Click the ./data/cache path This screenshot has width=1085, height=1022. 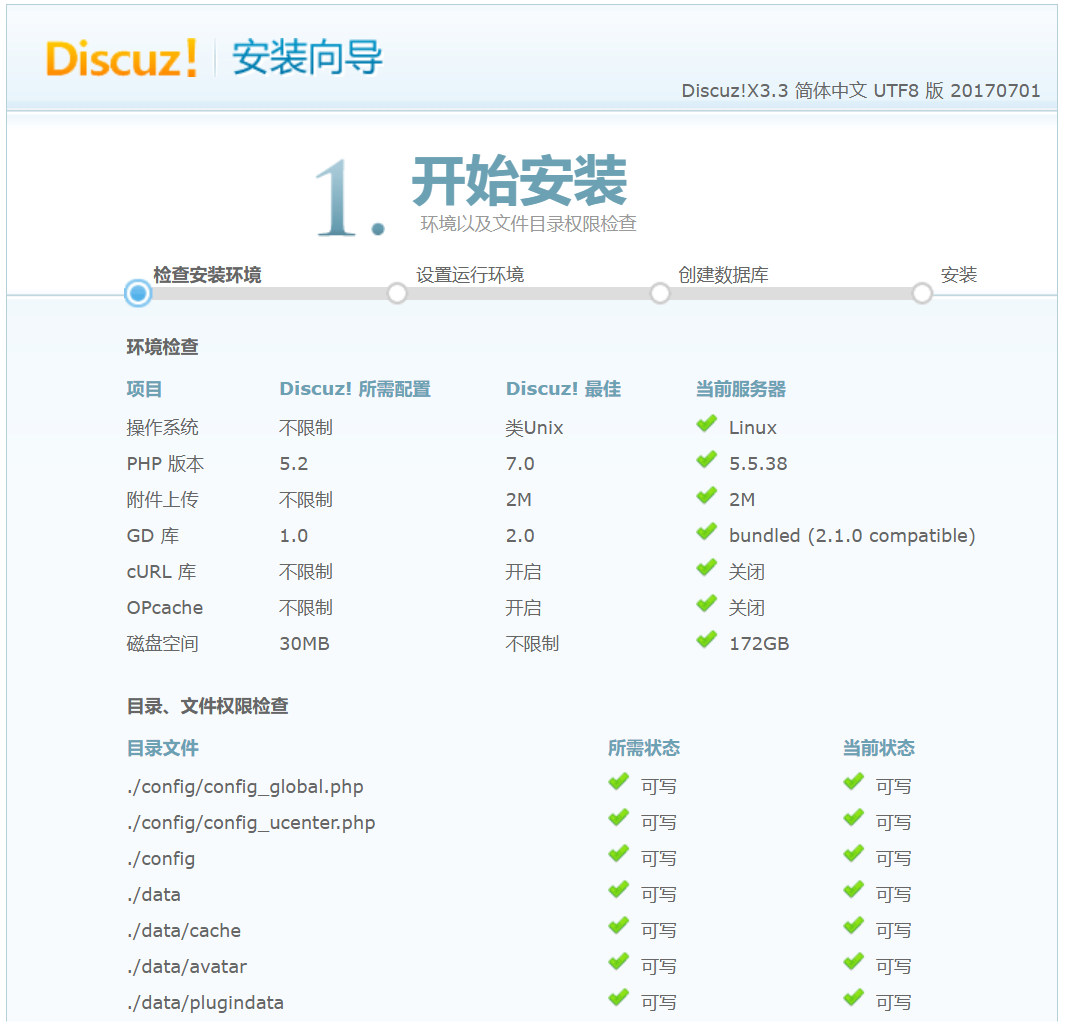184,931
